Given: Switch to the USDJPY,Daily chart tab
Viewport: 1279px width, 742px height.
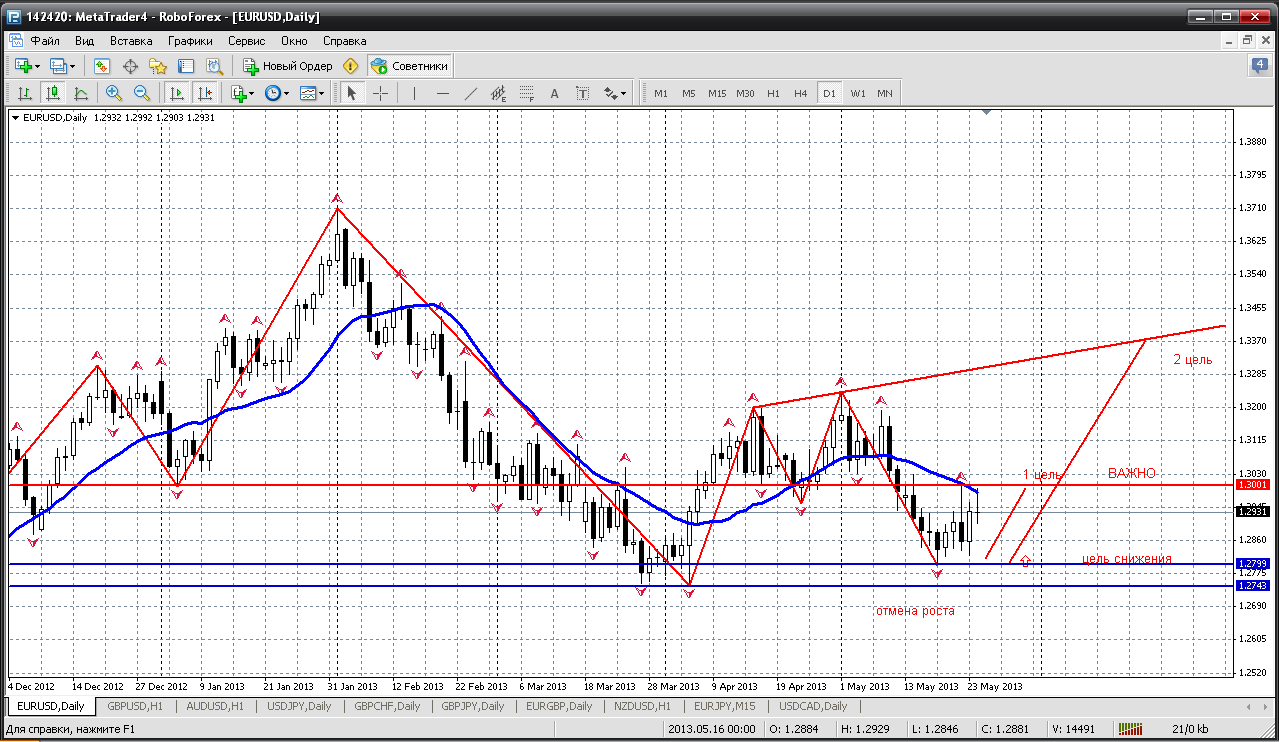Looking at the screenshot, I should 299,706.
